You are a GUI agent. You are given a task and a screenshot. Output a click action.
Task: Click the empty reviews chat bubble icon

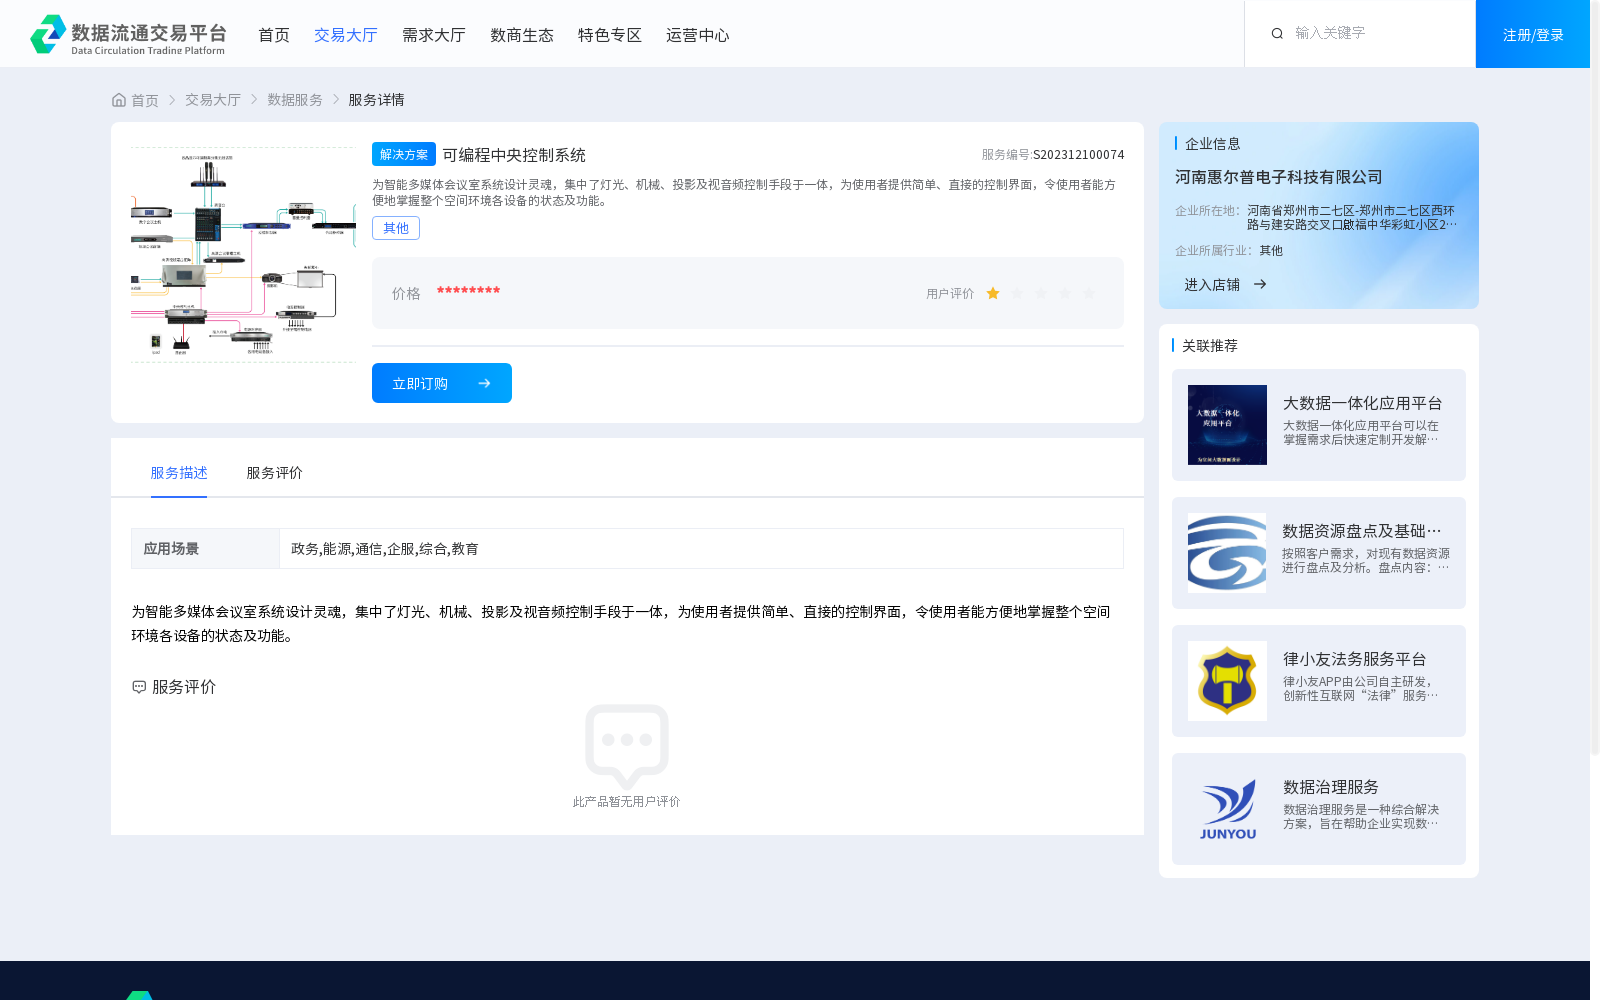click(x=627, y=746)
